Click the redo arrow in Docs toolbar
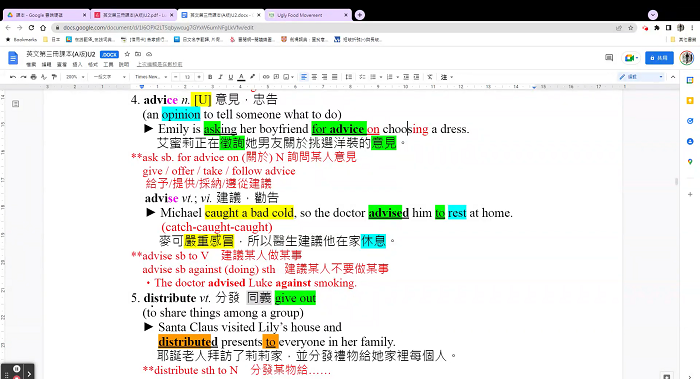Screen dimensions: 700x379 click(23, 77)
